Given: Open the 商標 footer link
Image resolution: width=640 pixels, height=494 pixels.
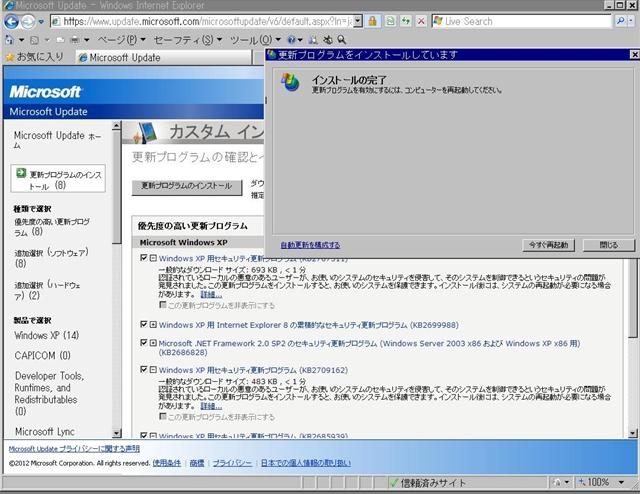Looking at the screenshot, I should point(197,463).
